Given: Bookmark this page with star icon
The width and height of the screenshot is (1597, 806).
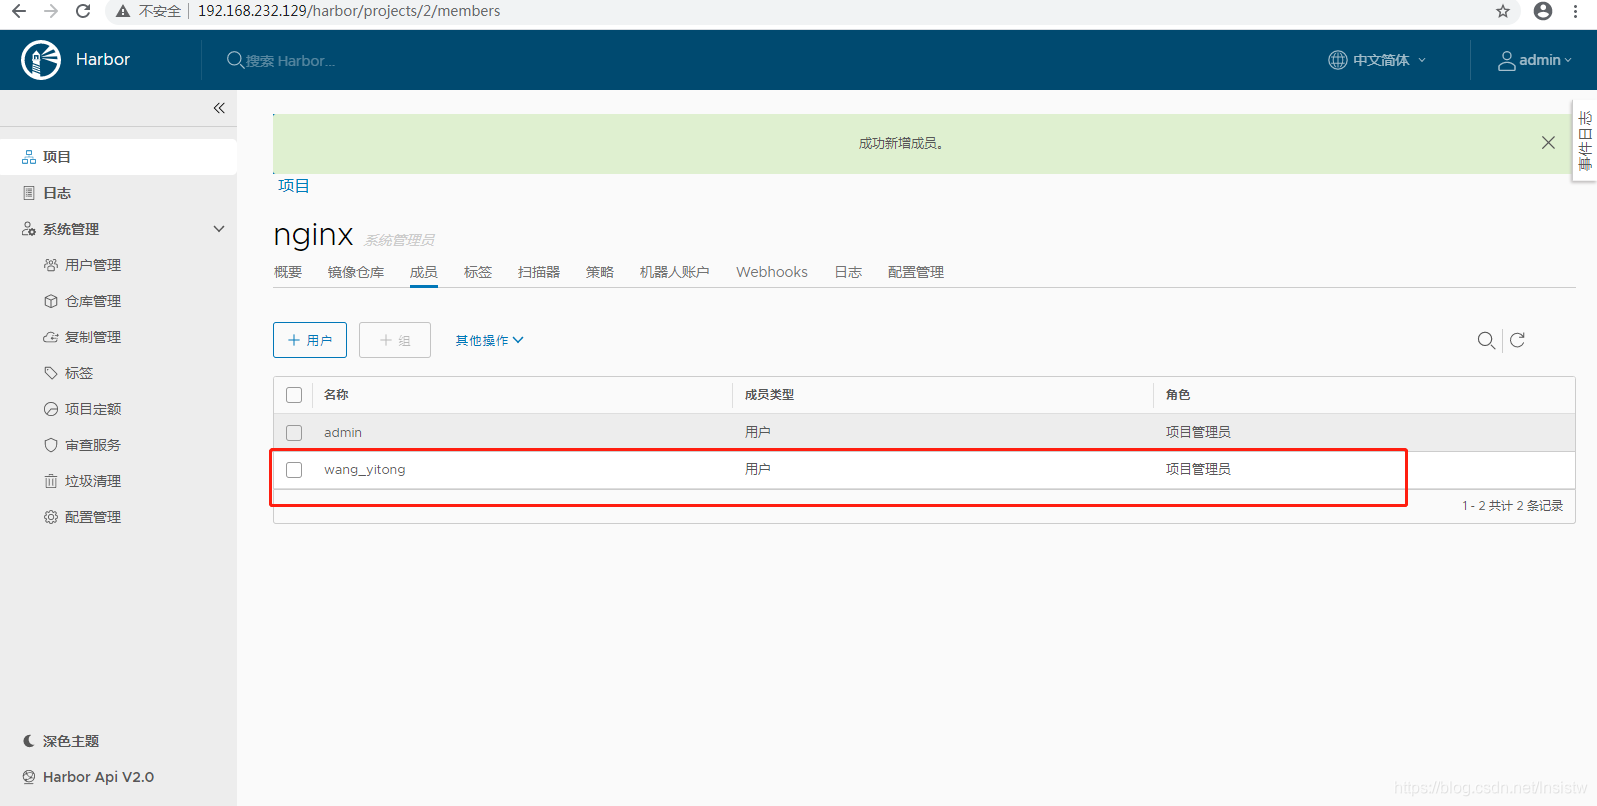Looking at the screenshot, I should click(x=1503, y=11).
